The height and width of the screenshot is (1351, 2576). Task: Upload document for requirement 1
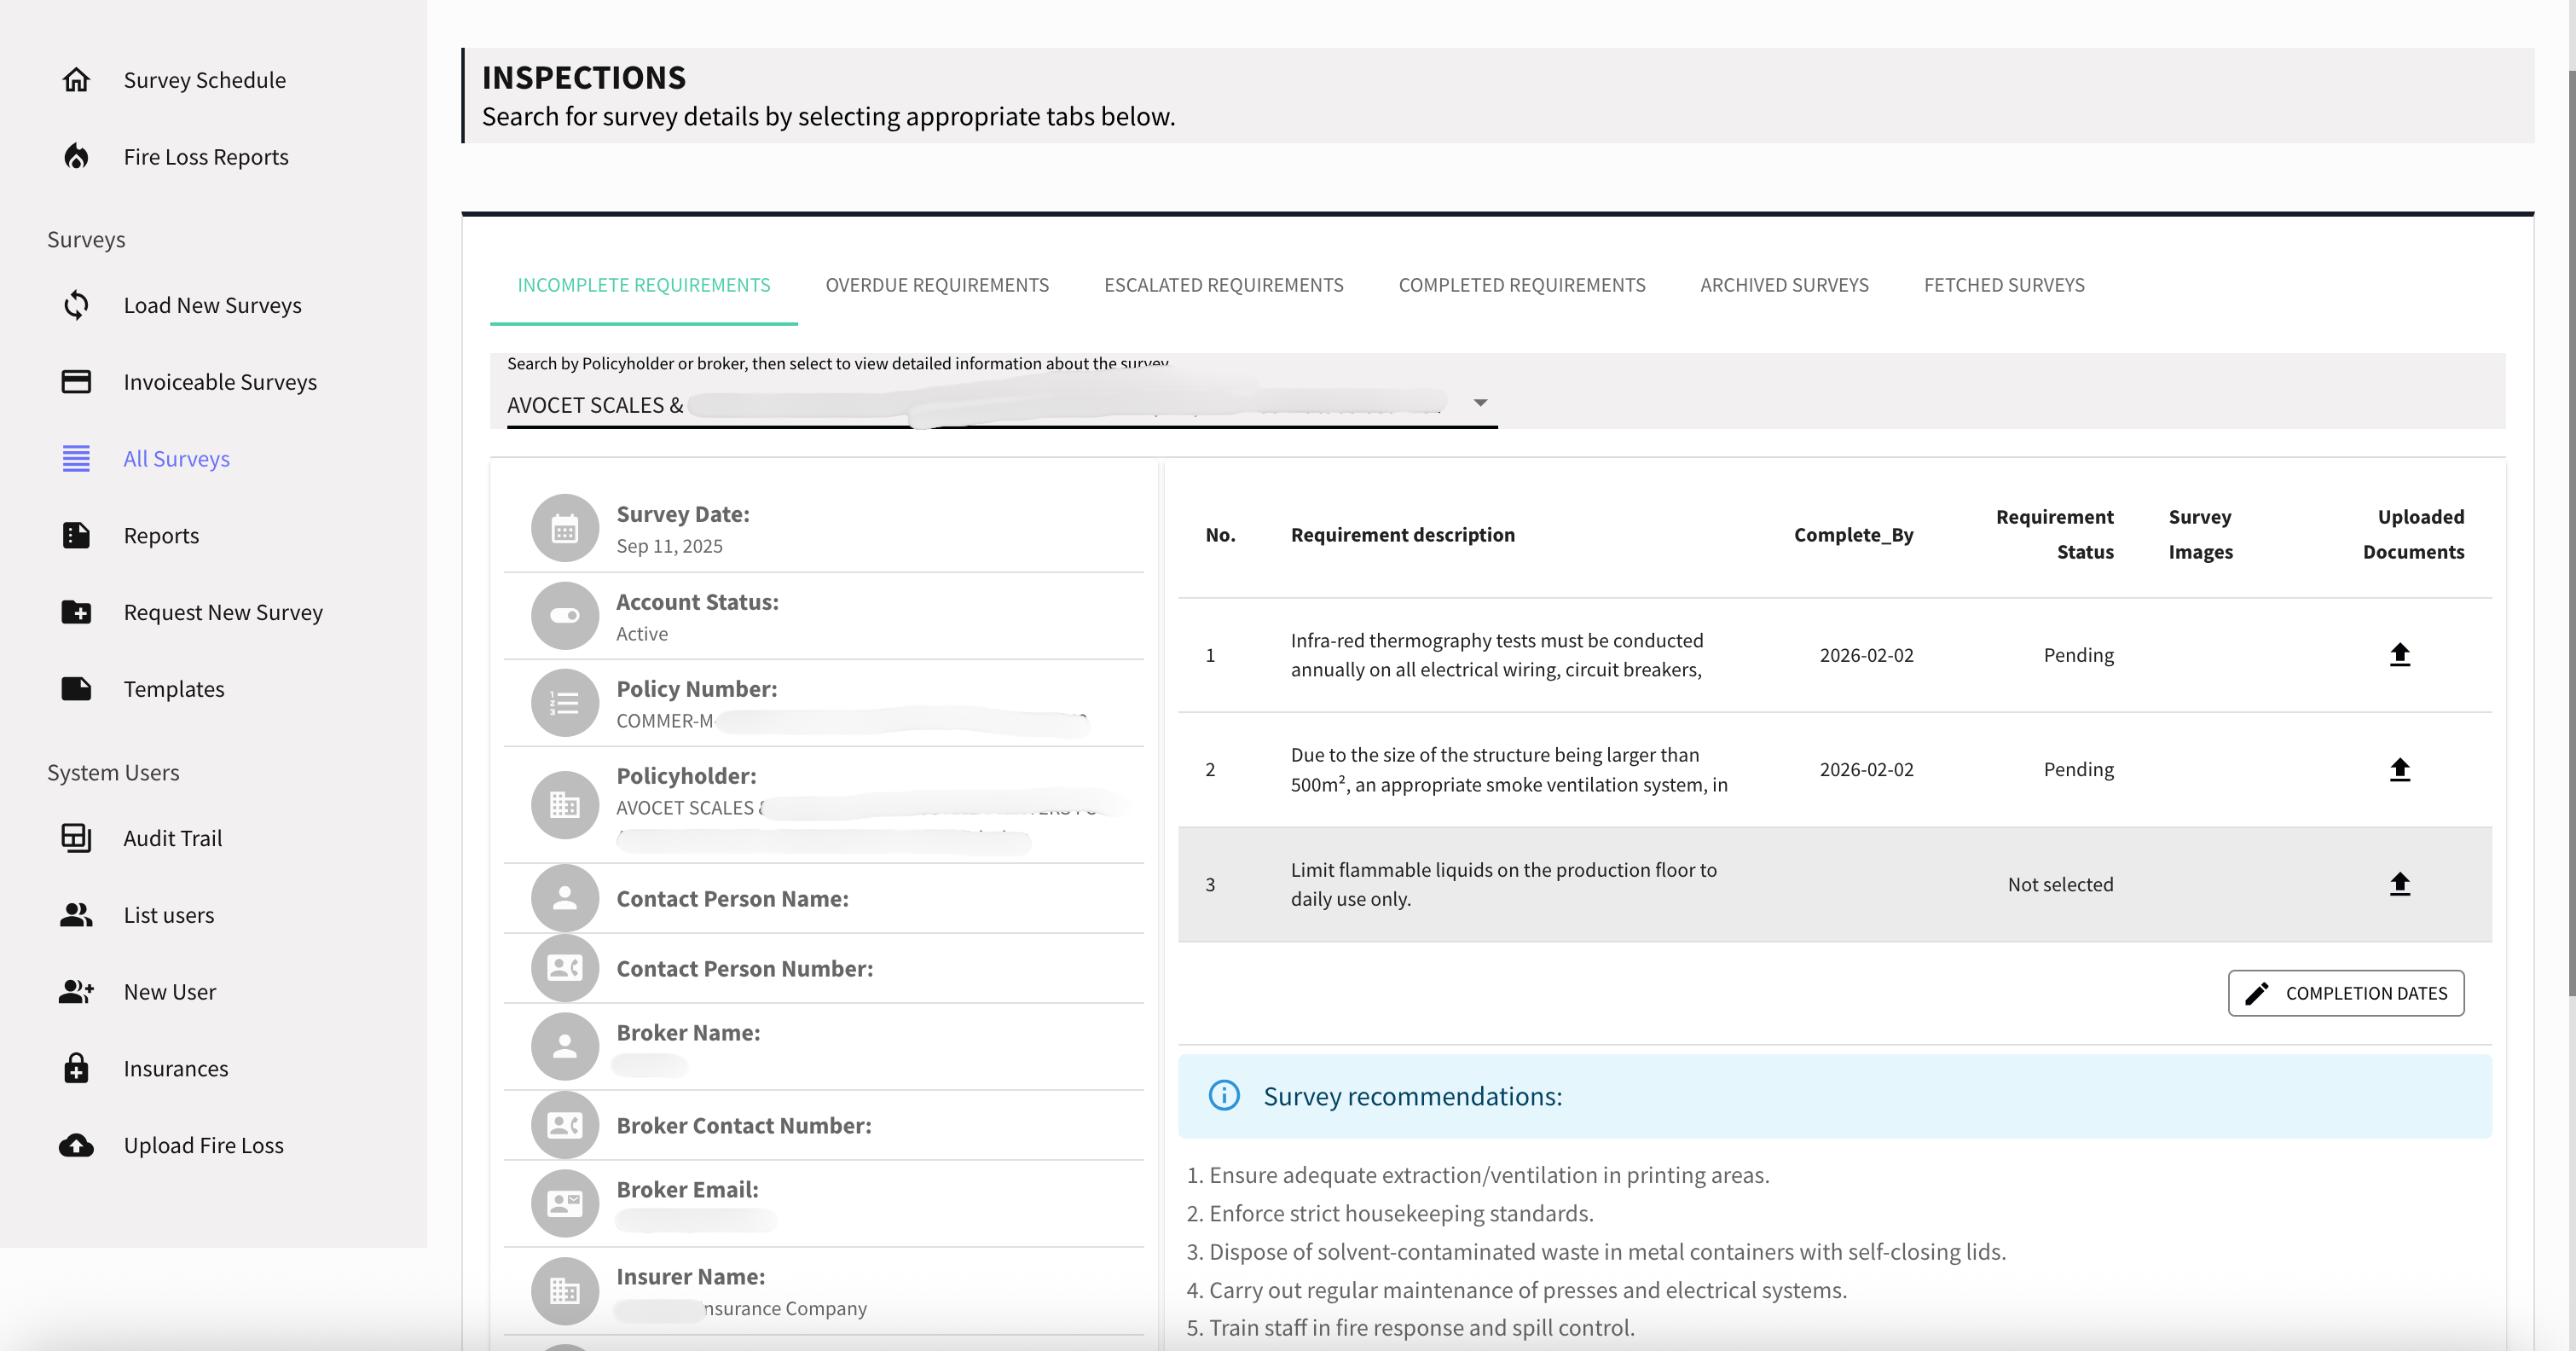(2399, 655)
